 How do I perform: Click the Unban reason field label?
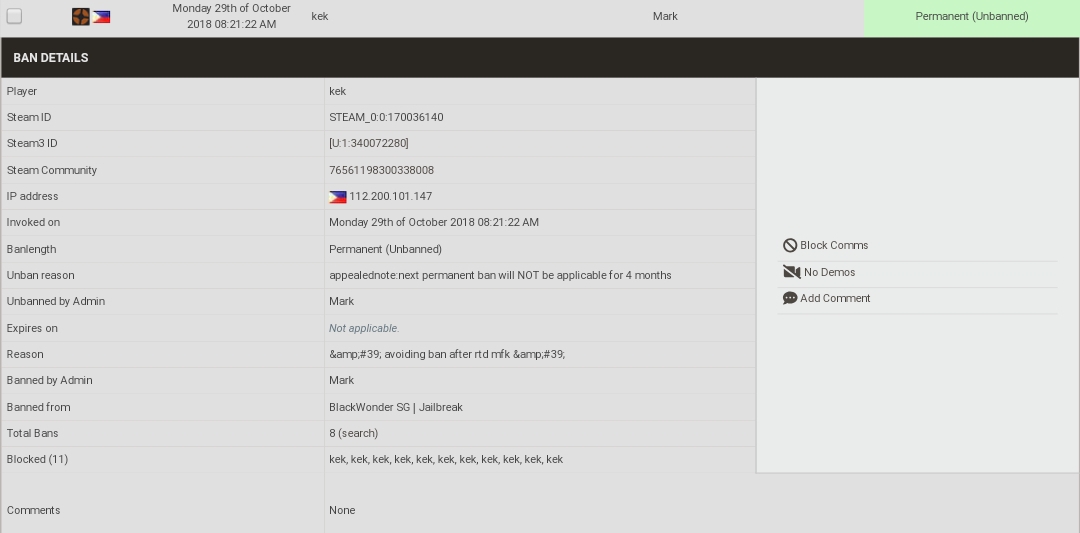41,275
